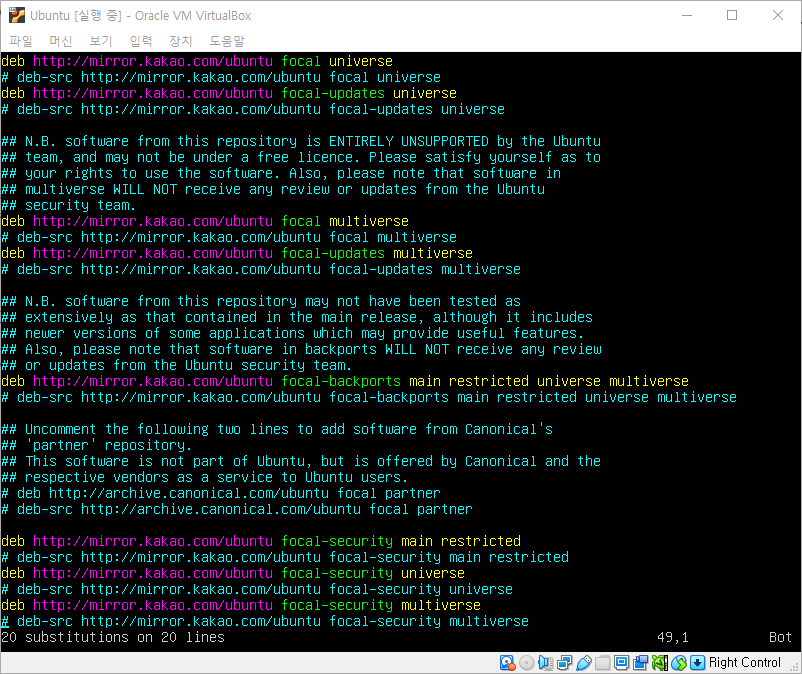This screenshot has height=674, width=802.
Task: Click the 'deb ... focal multiverse' line
Action: 205,221
